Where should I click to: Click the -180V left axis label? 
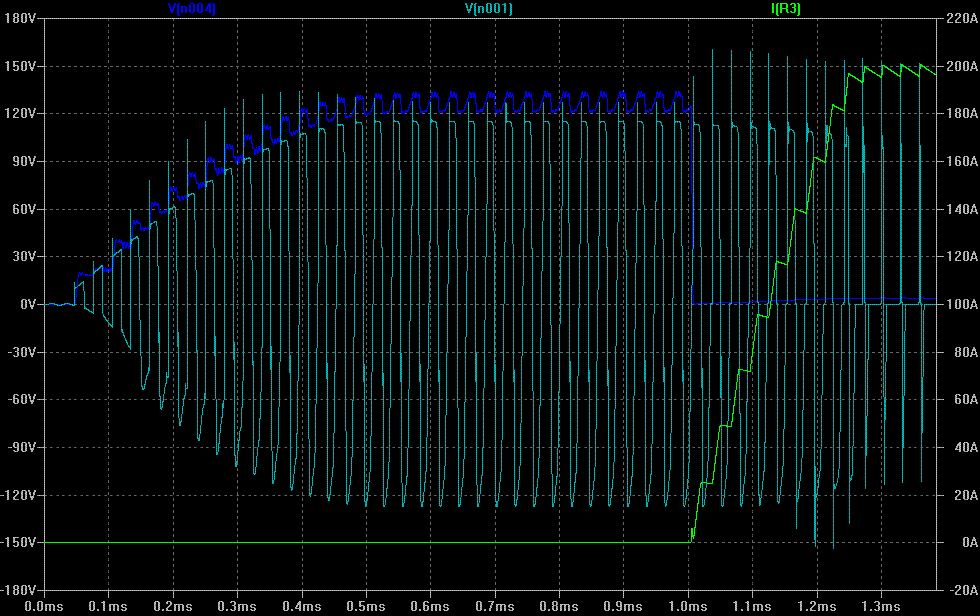click(x=18, y=590)
